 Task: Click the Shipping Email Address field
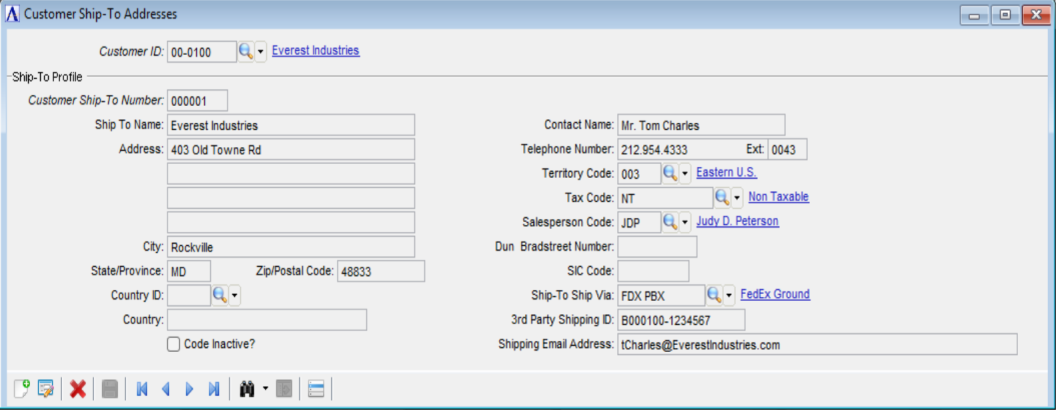pyautogui.click(x=816, y=344)
